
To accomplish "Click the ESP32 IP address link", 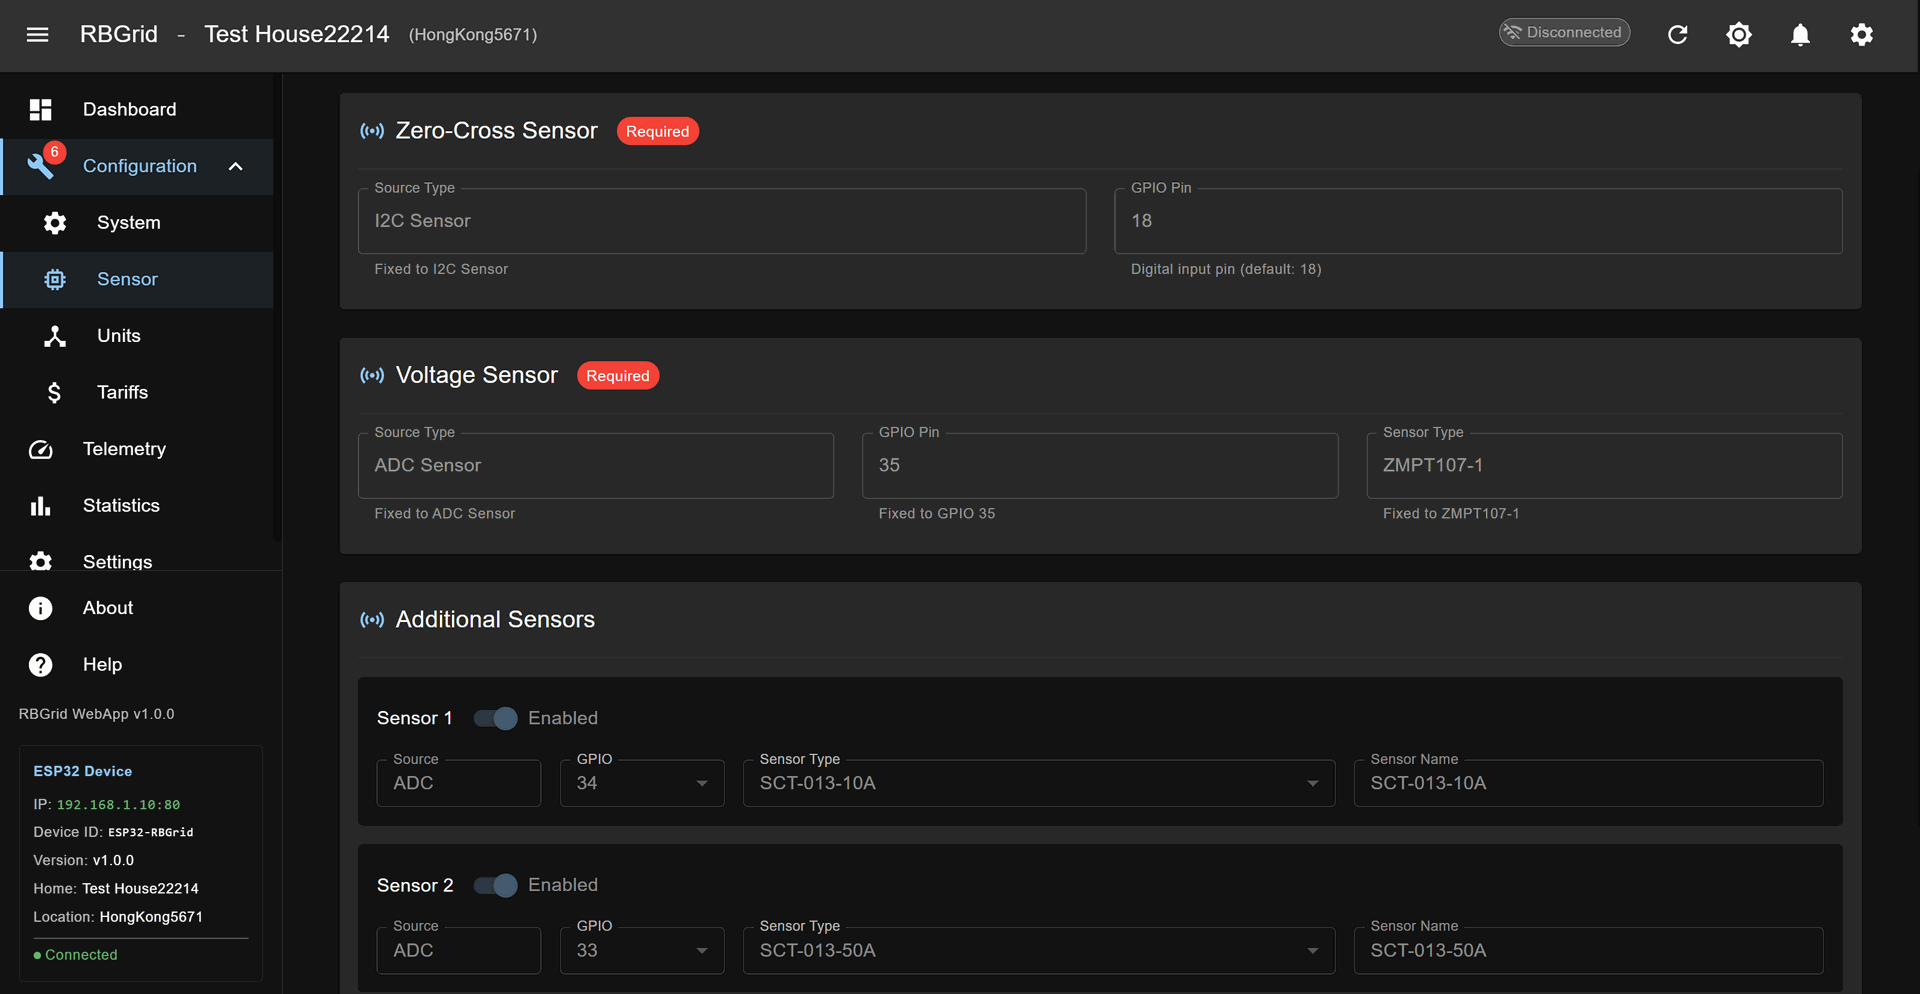I will click(x=118, y=805).
